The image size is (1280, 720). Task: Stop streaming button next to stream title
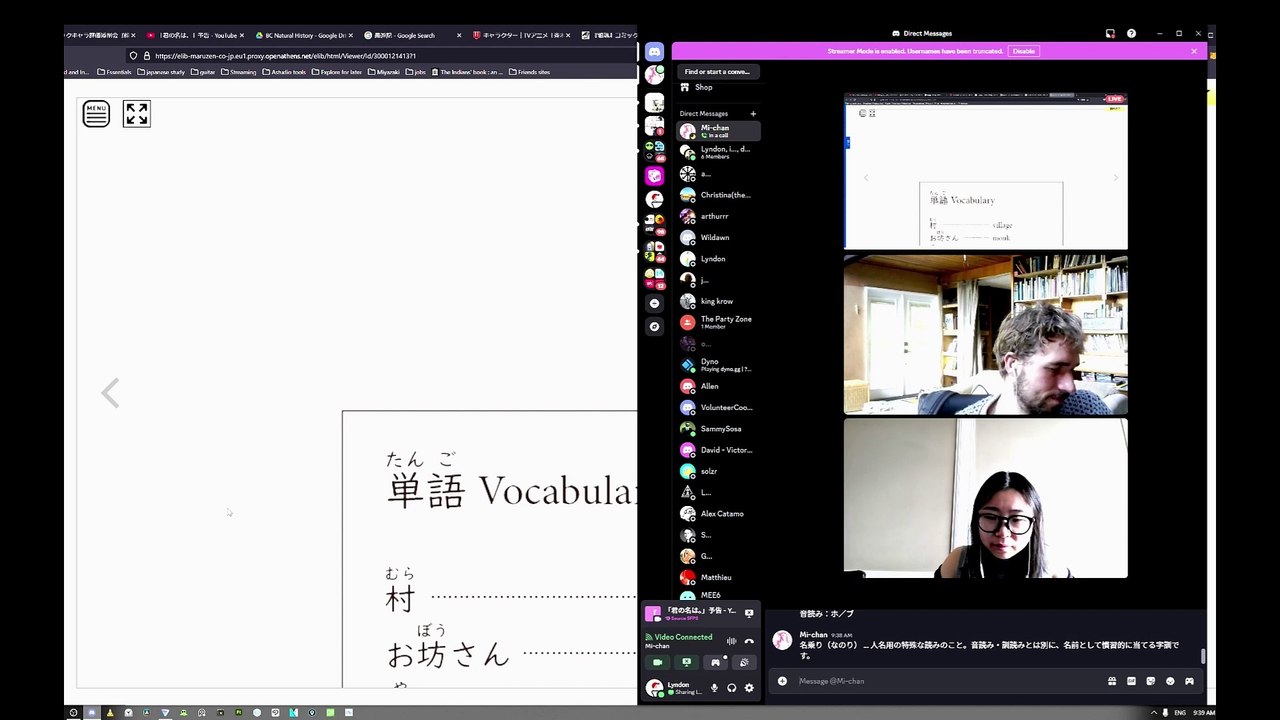(749, 613)
